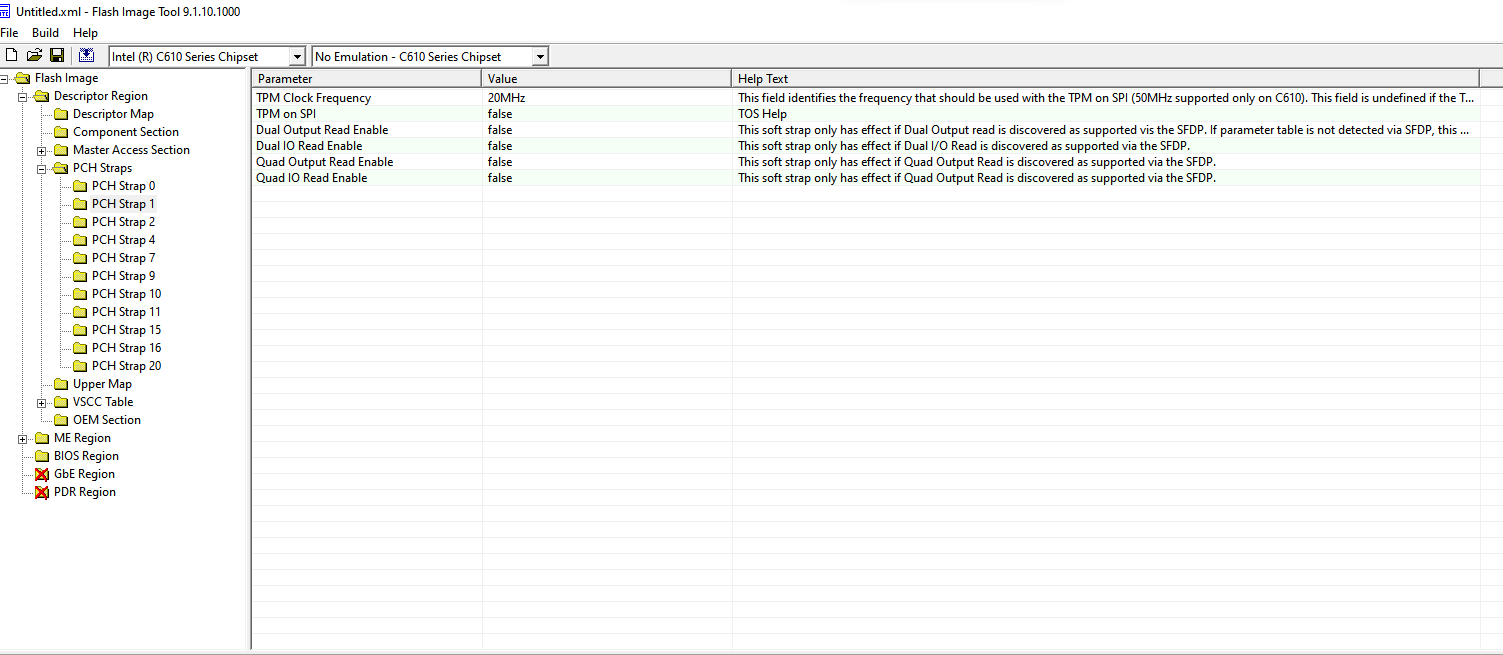Click the Component Section folder icon
The image size is (1503, 655).
click(61, 132)
